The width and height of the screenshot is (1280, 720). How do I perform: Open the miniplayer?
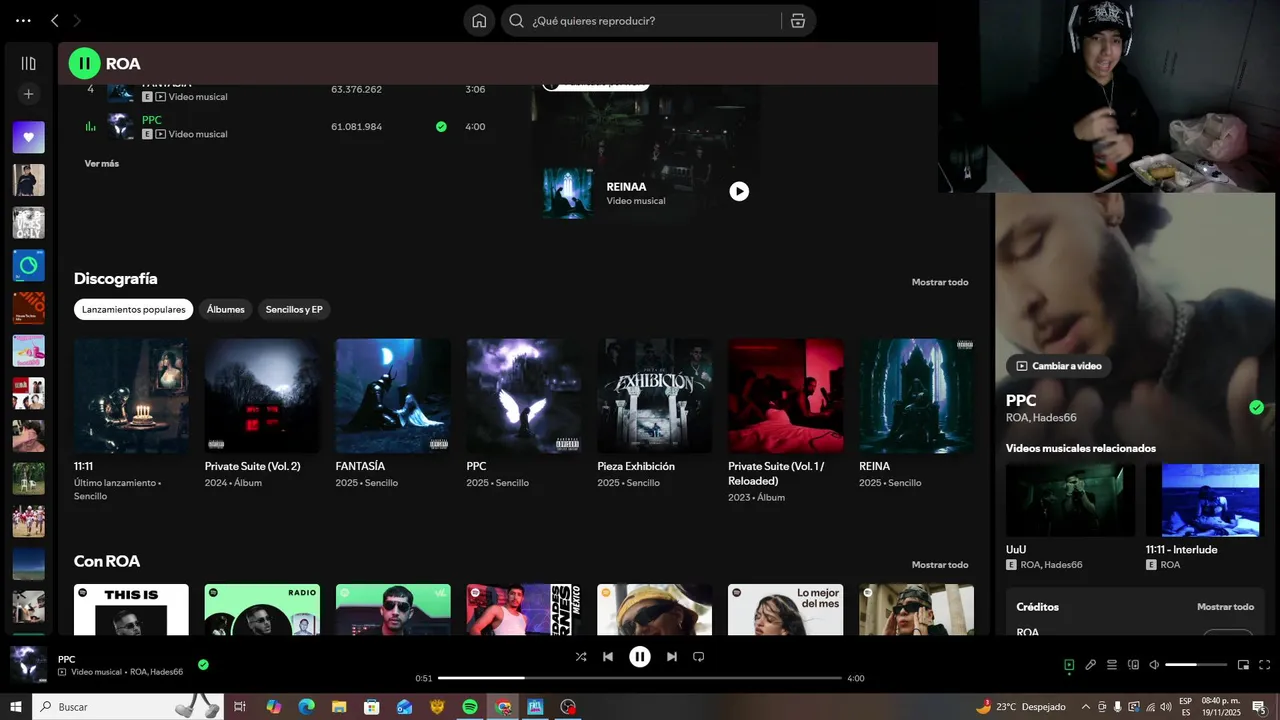tap(1243, 665)
